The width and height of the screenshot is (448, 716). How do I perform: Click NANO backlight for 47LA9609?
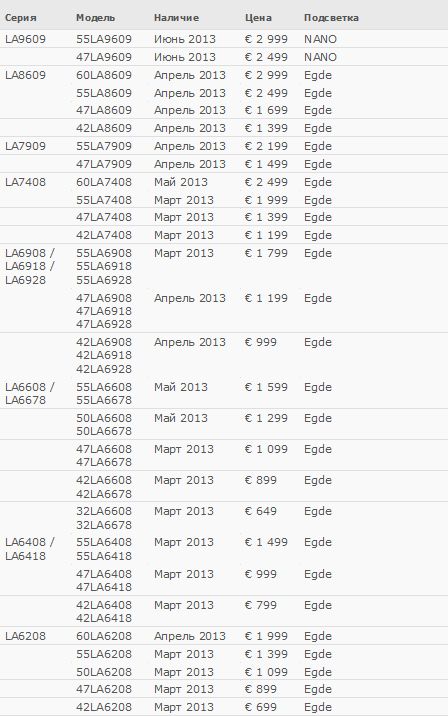click(x=320, y=57)
